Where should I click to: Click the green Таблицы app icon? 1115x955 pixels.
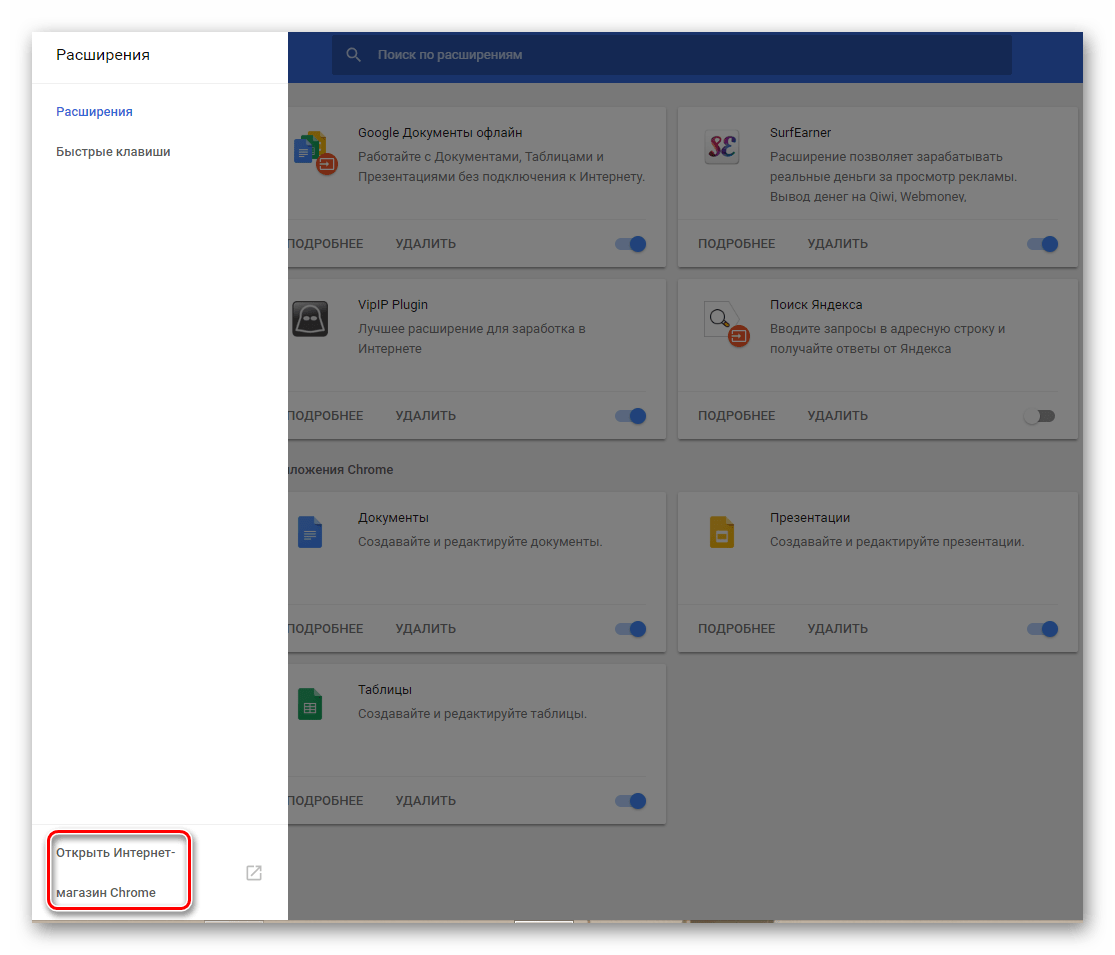[310, 704]
